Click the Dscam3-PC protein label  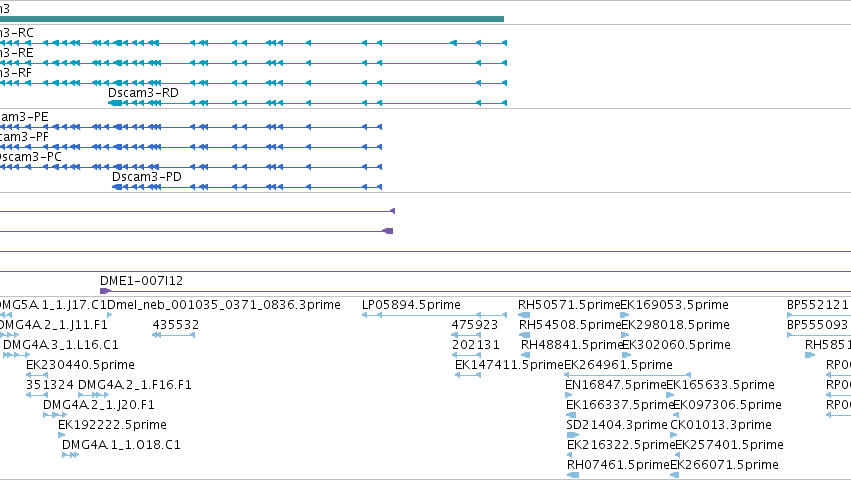30,157
